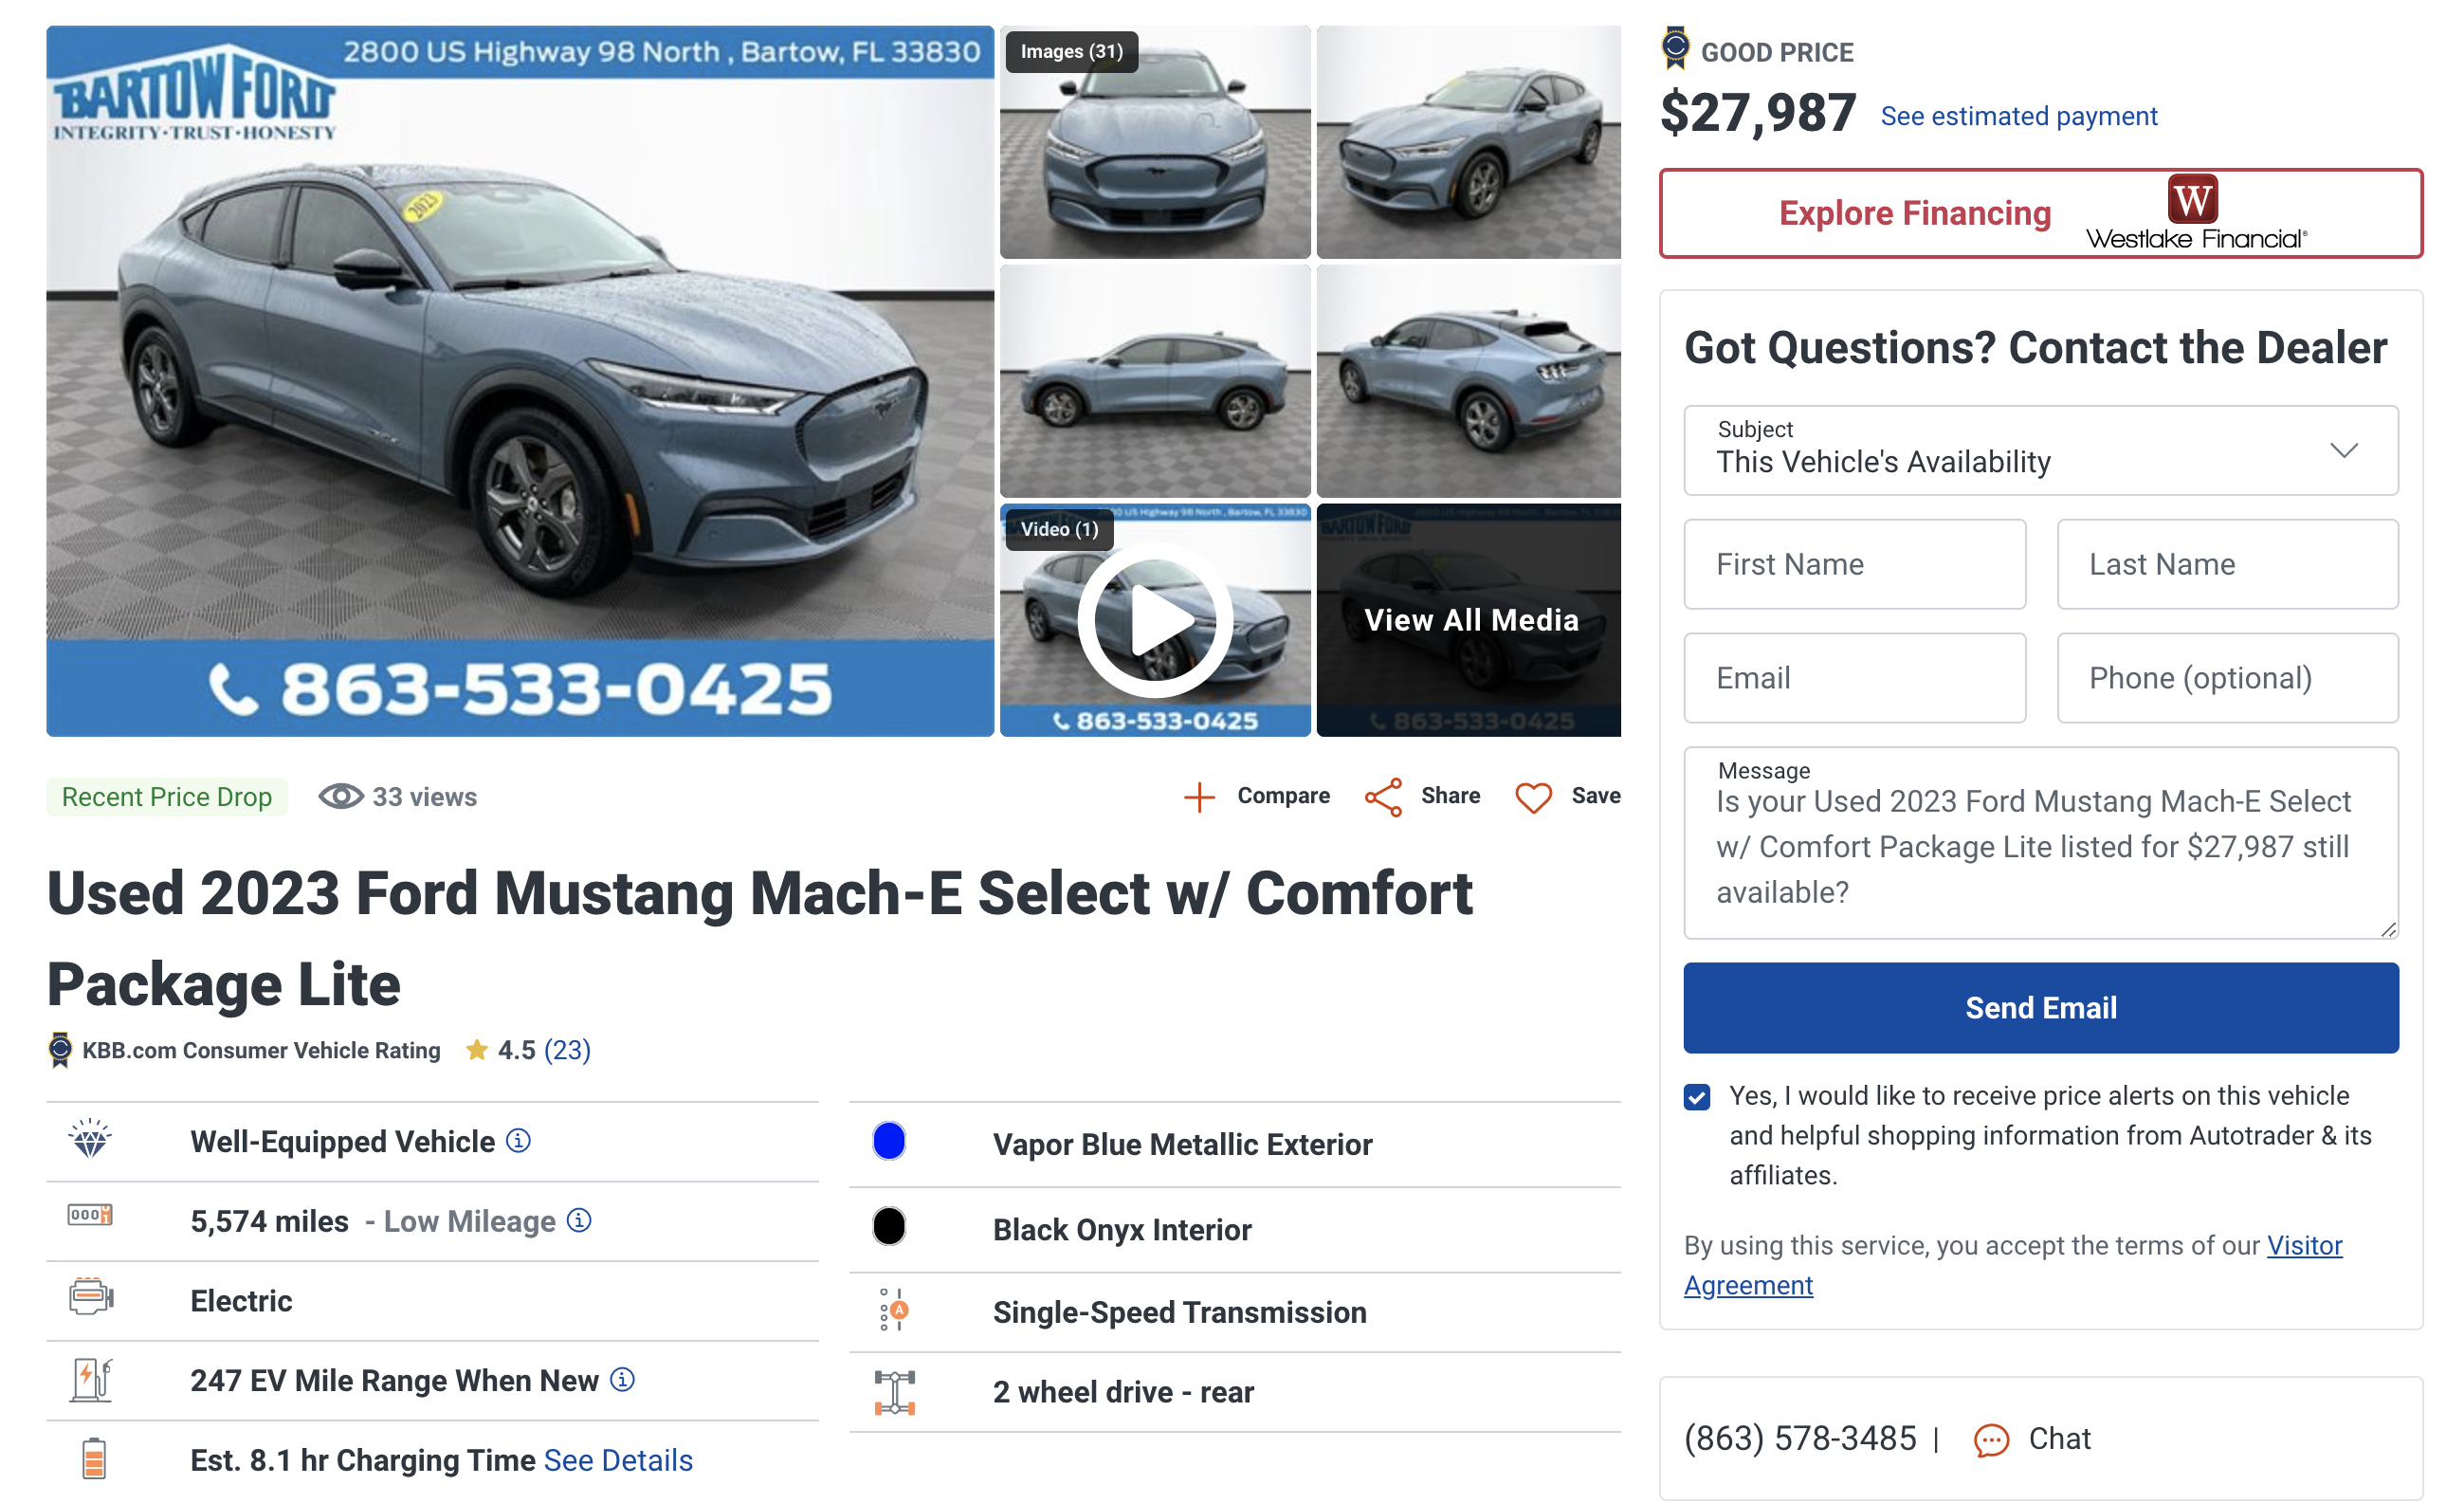Click '2 wheel drive - rear' text
Image resolution: width=2464 pixels, height=1503 pixels.
[1123, 1392]
